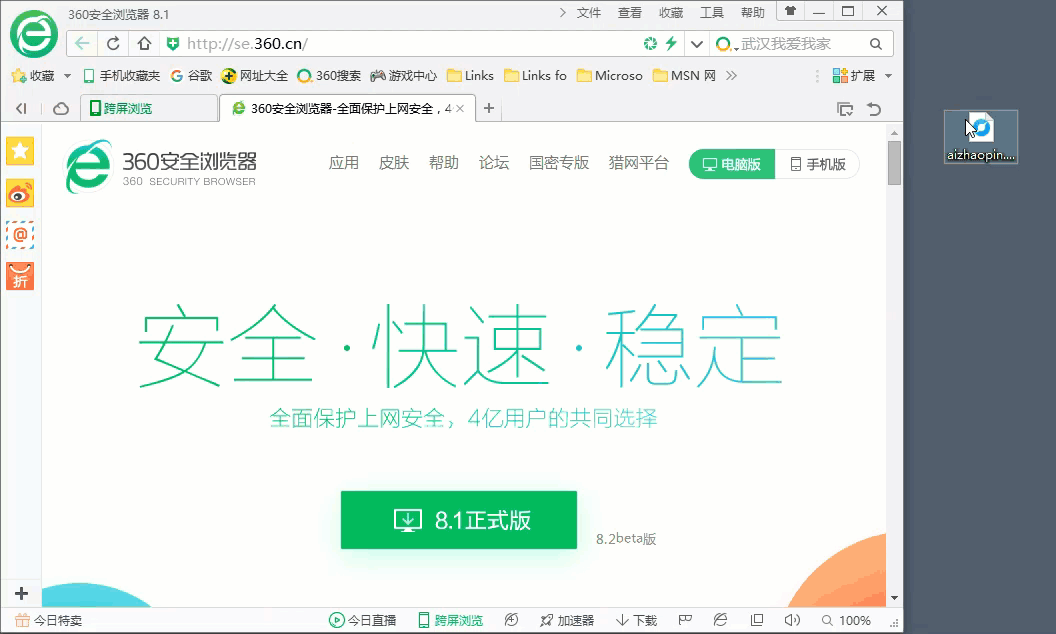Click 国密专版 in page navigation

[559, 163]
